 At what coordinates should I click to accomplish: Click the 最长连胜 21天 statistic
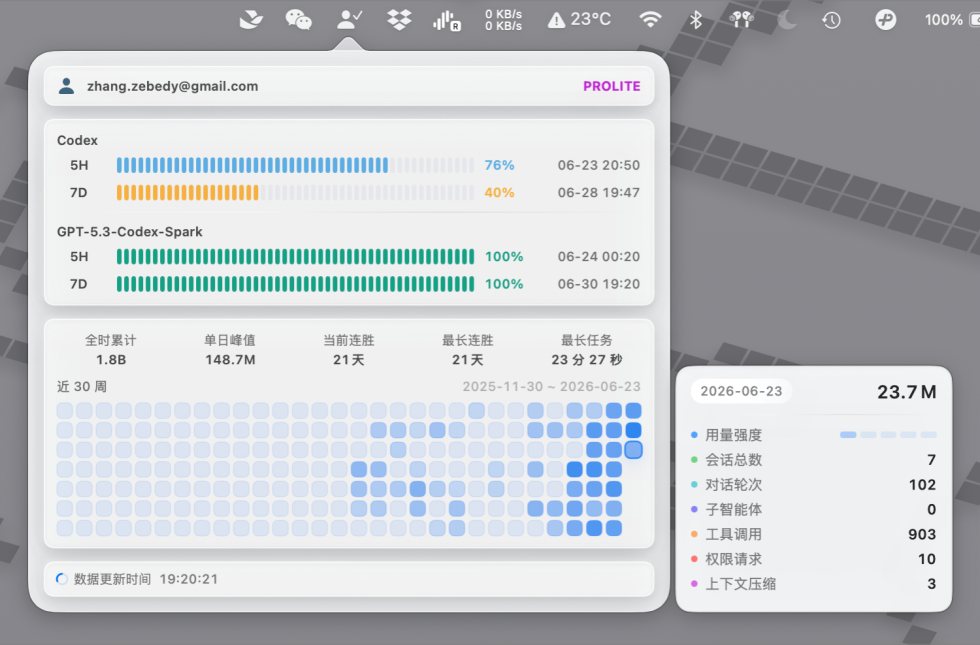pos(468,349)
